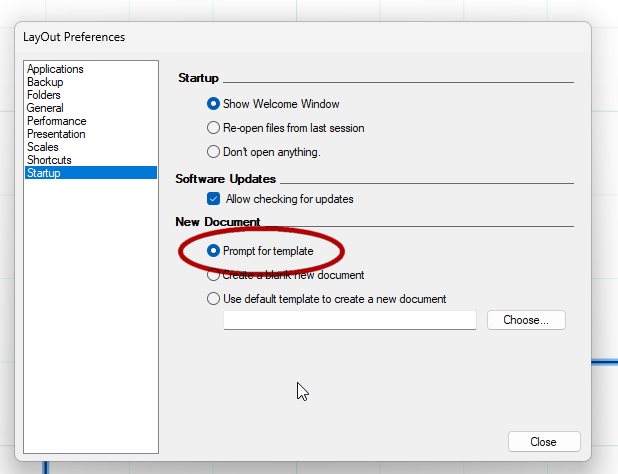
Task: Click the default template path field
Action: pyautogui.click(x=350, y=320)
